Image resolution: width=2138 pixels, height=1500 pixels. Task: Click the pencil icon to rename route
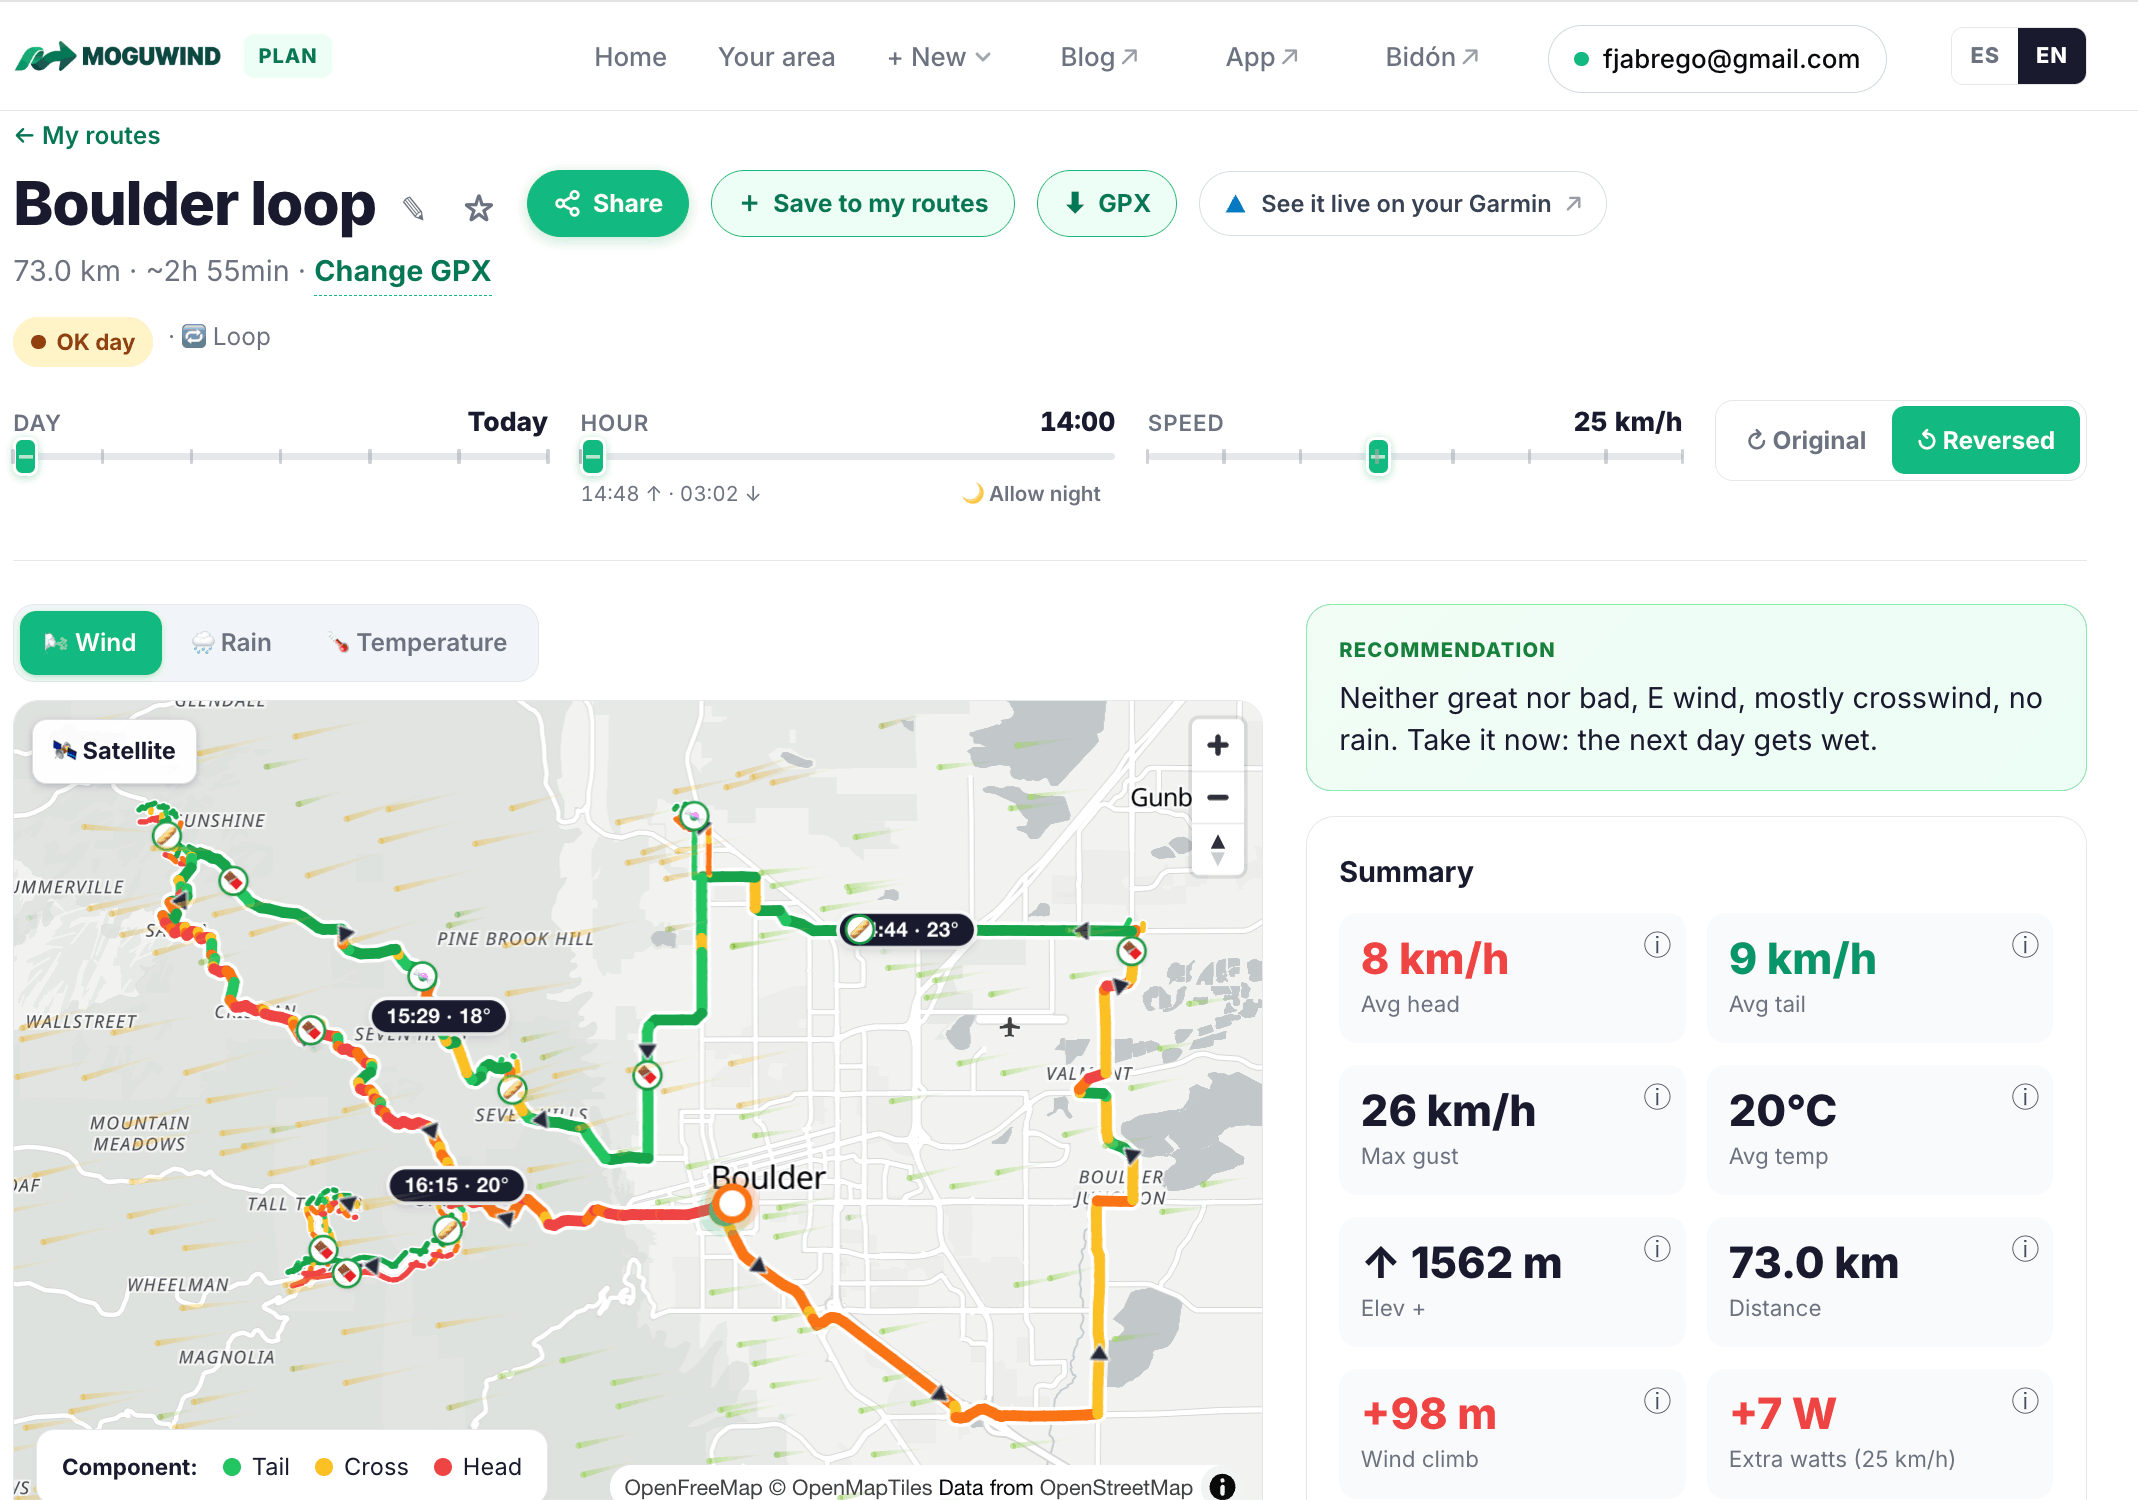pyautogui.click(x=413, y=208)
